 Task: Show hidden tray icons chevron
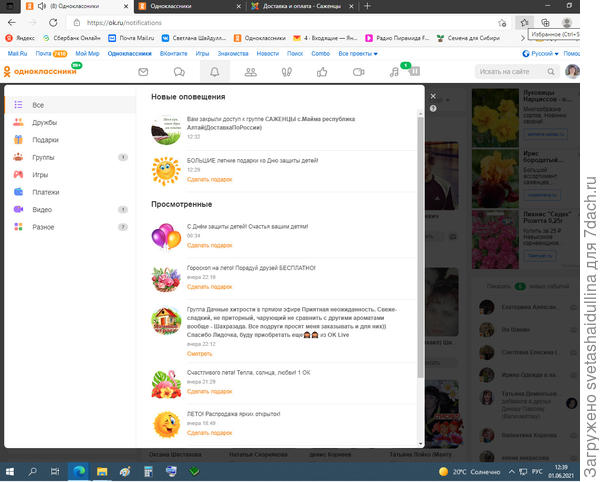(x=512, y=471)
